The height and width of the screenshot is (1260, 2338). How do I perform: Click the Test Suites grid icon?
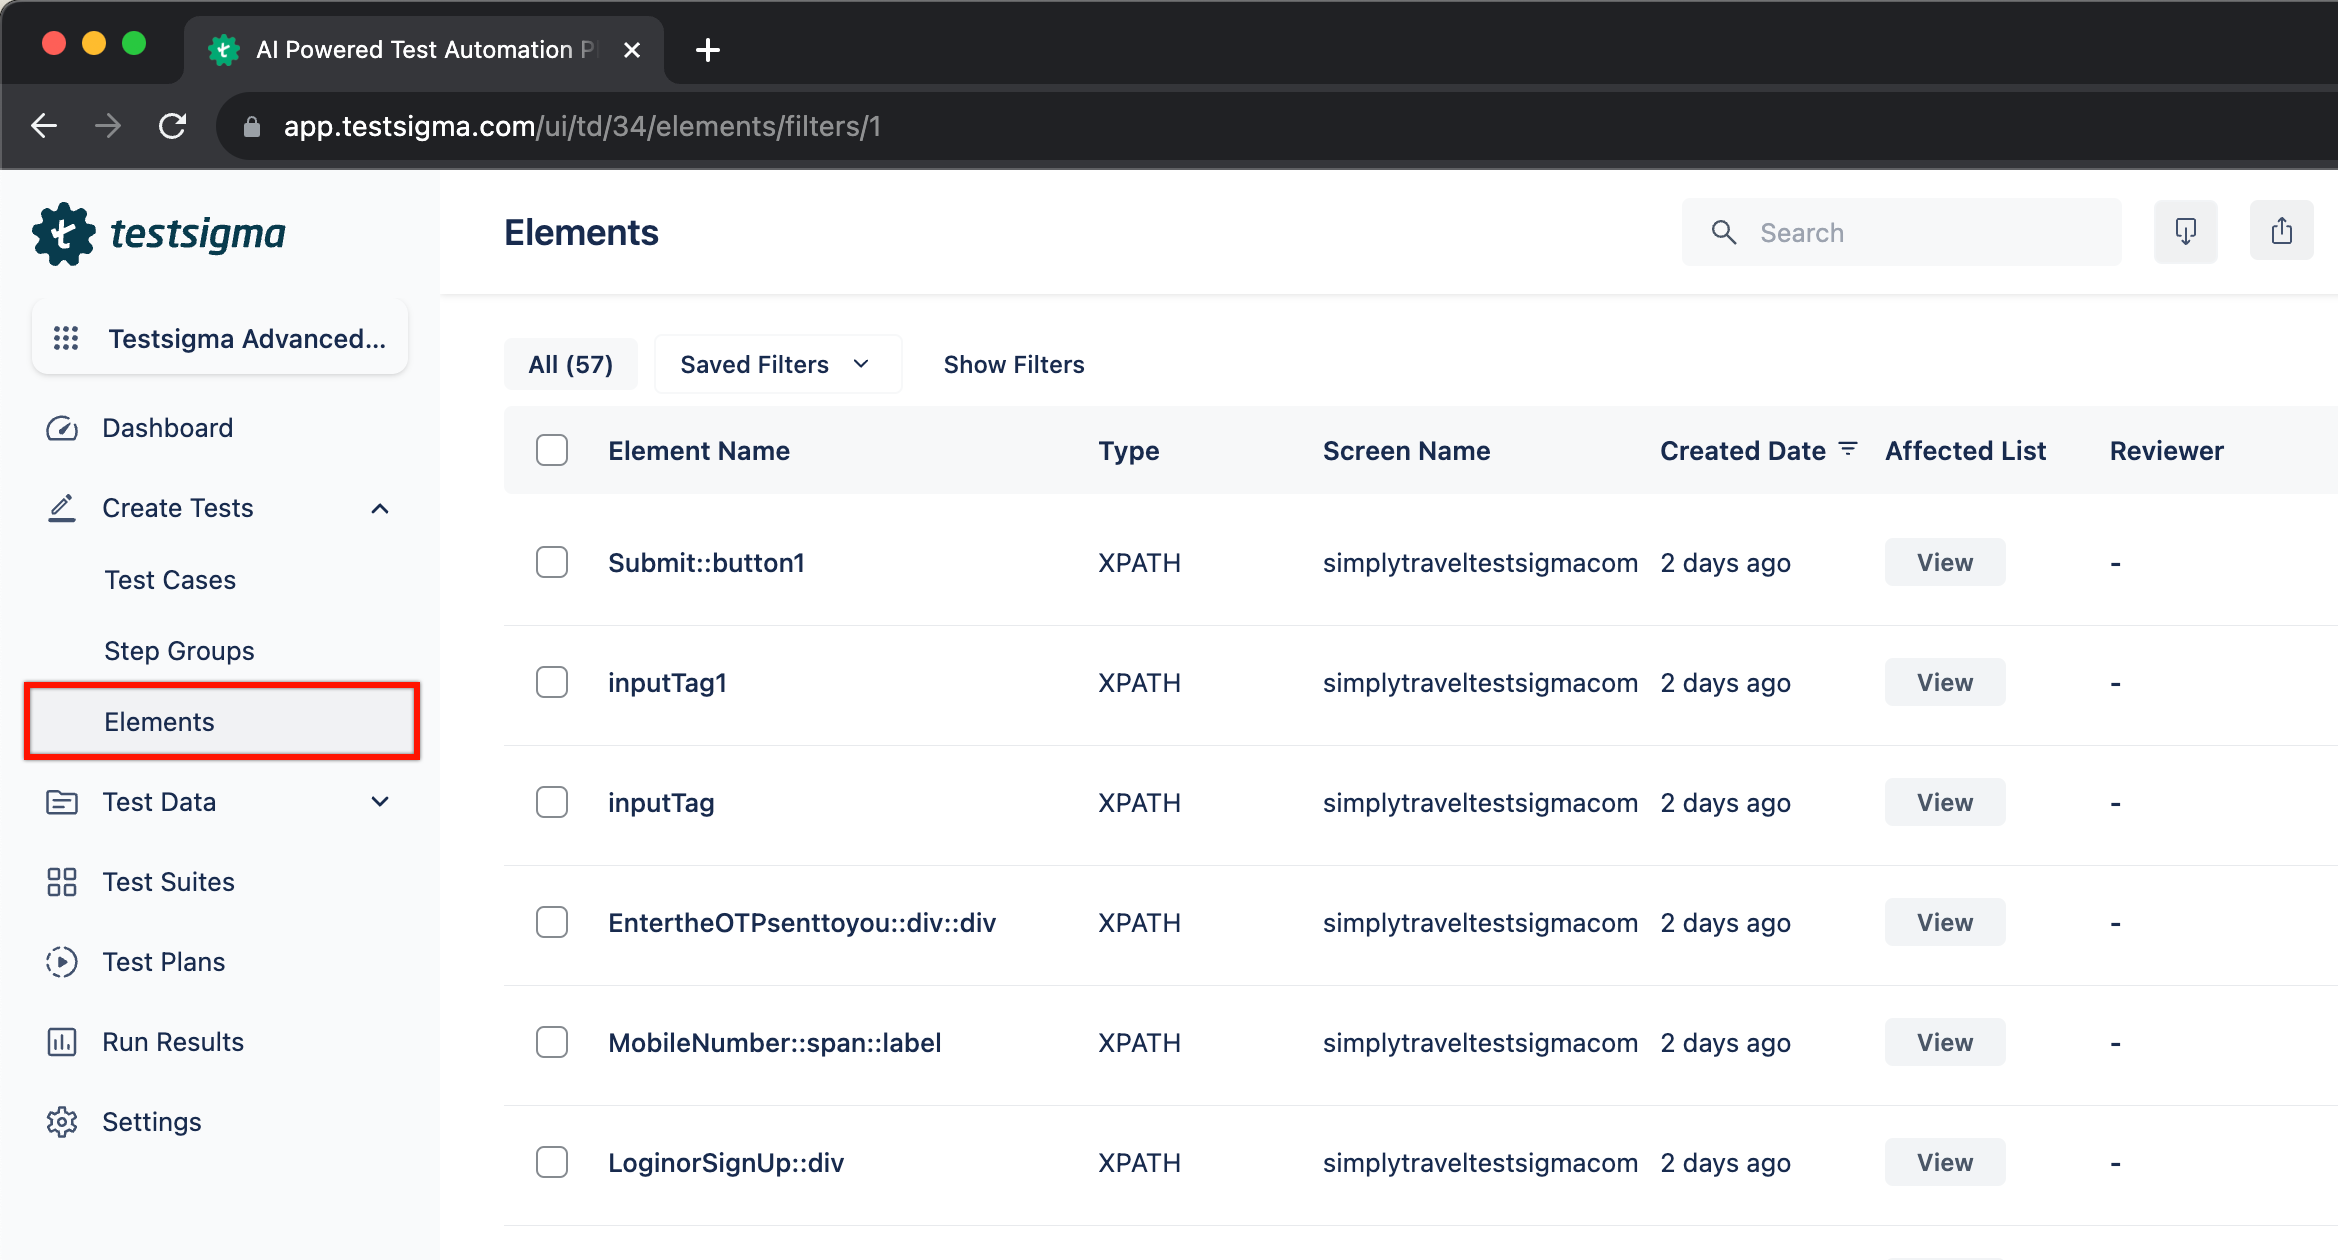pyautogui.click(x=62, y=882)
